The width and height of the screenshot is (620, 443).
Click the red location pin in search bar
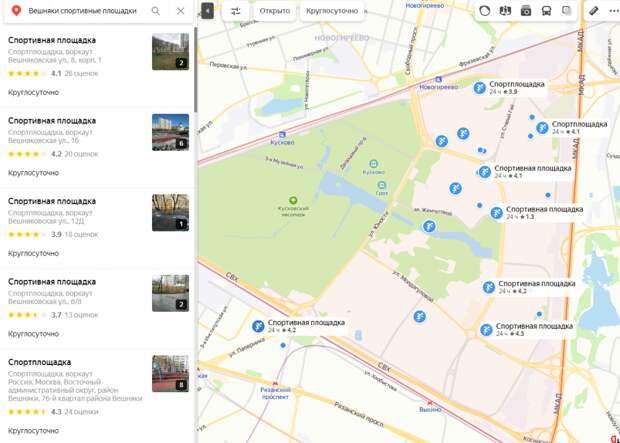tap(16, 11)
